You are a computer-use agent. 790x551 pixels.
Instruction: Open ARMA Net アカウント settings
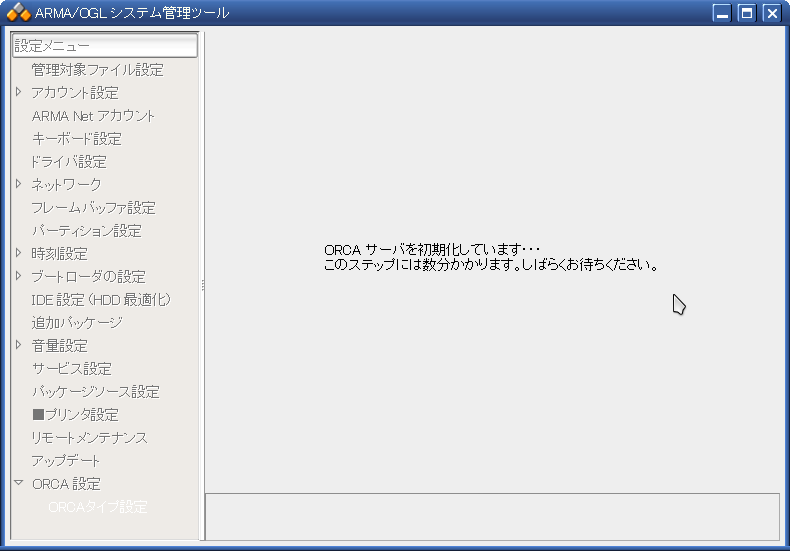(93, 115)
